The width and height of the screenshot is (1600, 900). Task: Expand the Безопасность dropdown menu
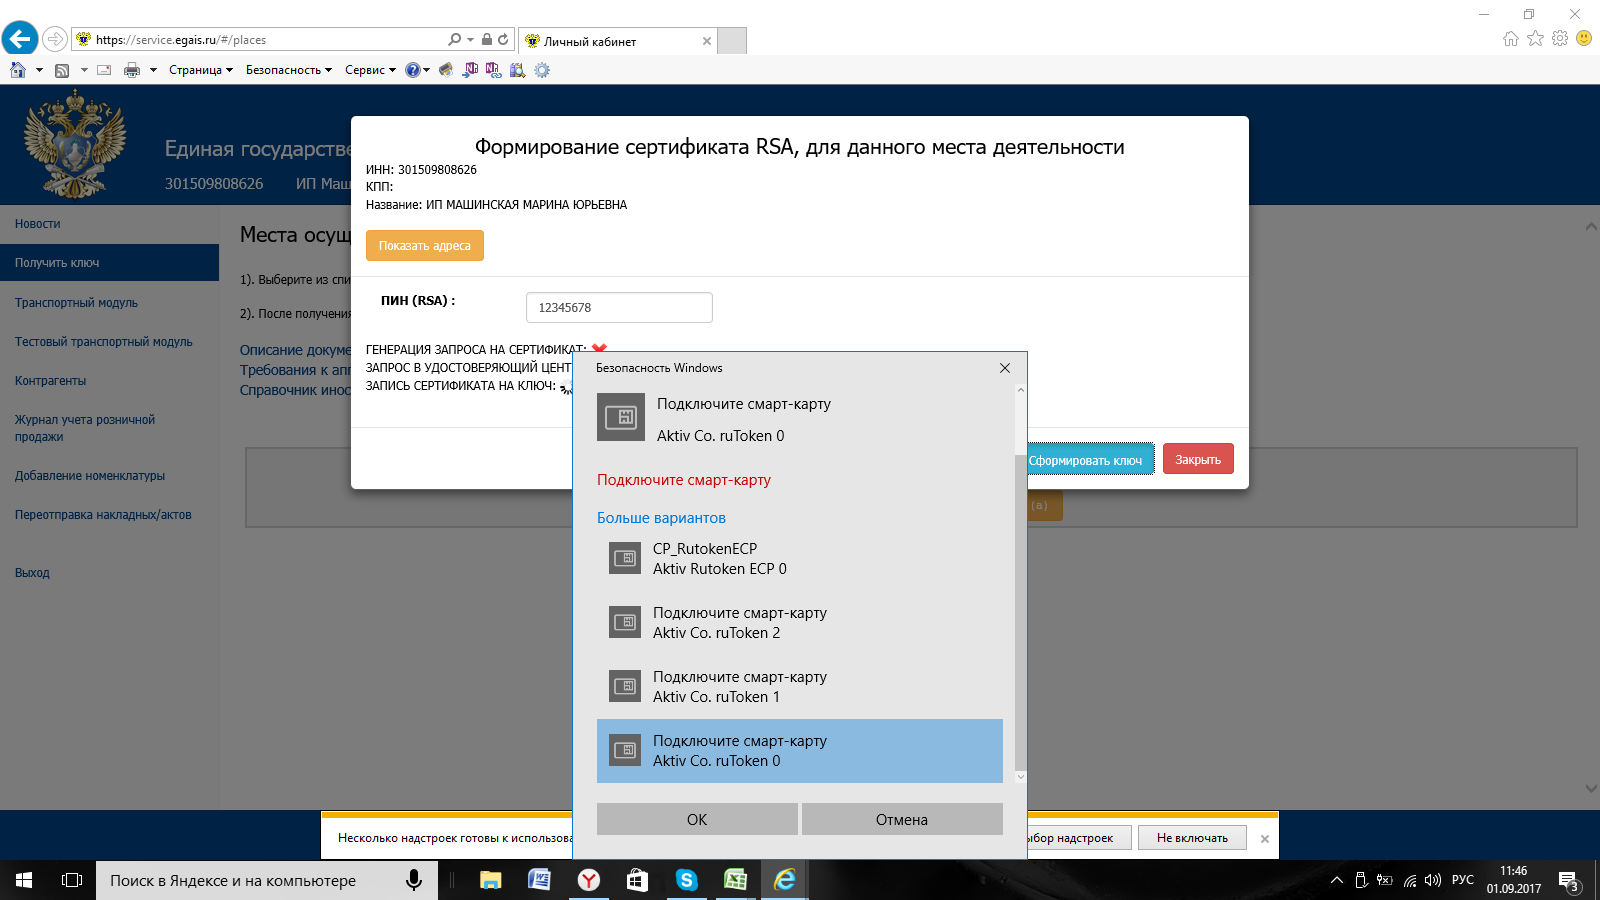tap(288, 70)
